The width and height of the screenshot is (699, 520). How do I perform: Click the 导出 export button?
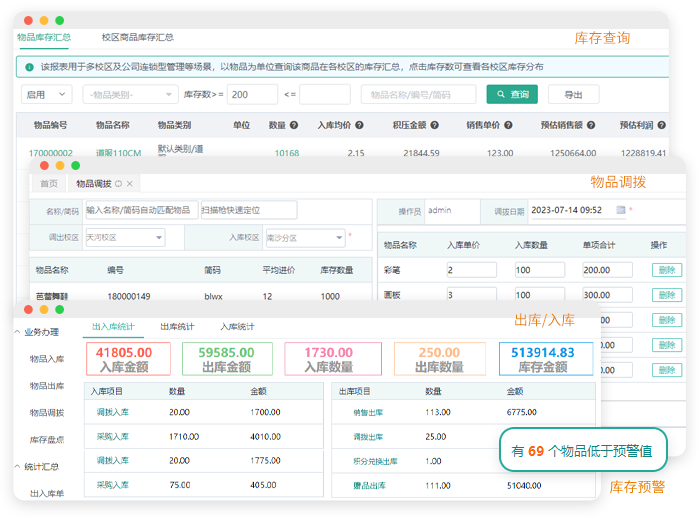(x=573, y=95)
